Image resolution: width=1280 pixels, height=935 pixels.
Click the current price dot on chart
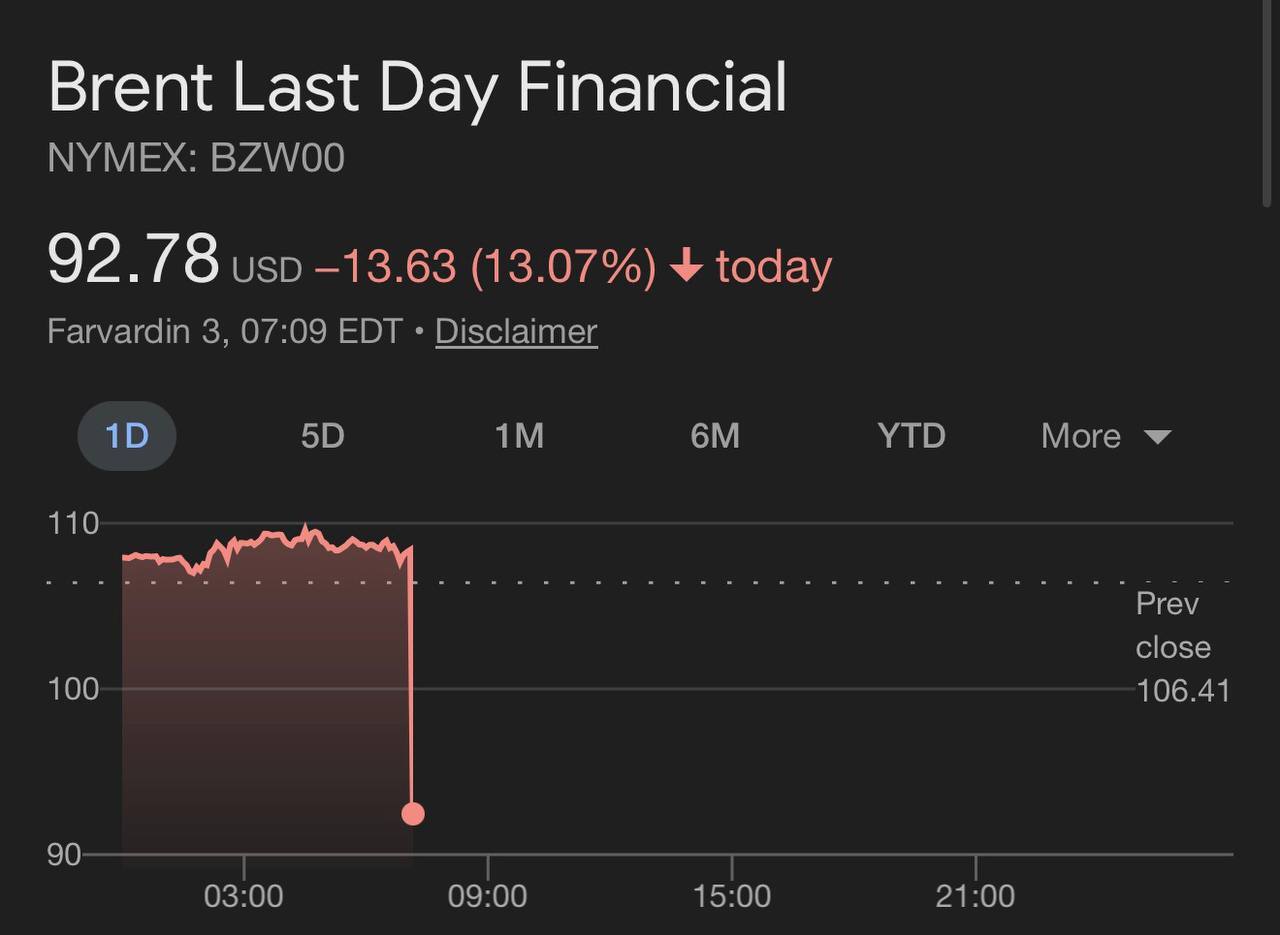pyautogui.click(x=412, y=814)
